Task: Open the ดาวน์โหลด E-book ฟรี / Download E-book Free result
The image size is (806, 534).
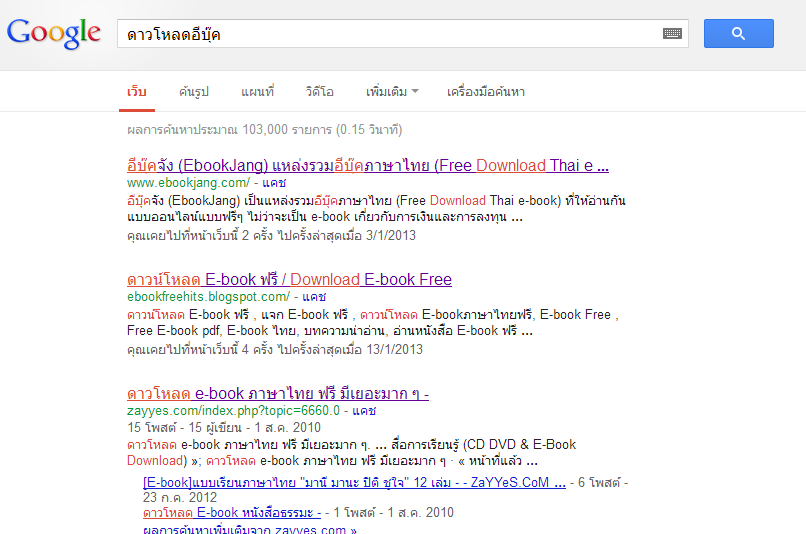Action: click(289, 280)
